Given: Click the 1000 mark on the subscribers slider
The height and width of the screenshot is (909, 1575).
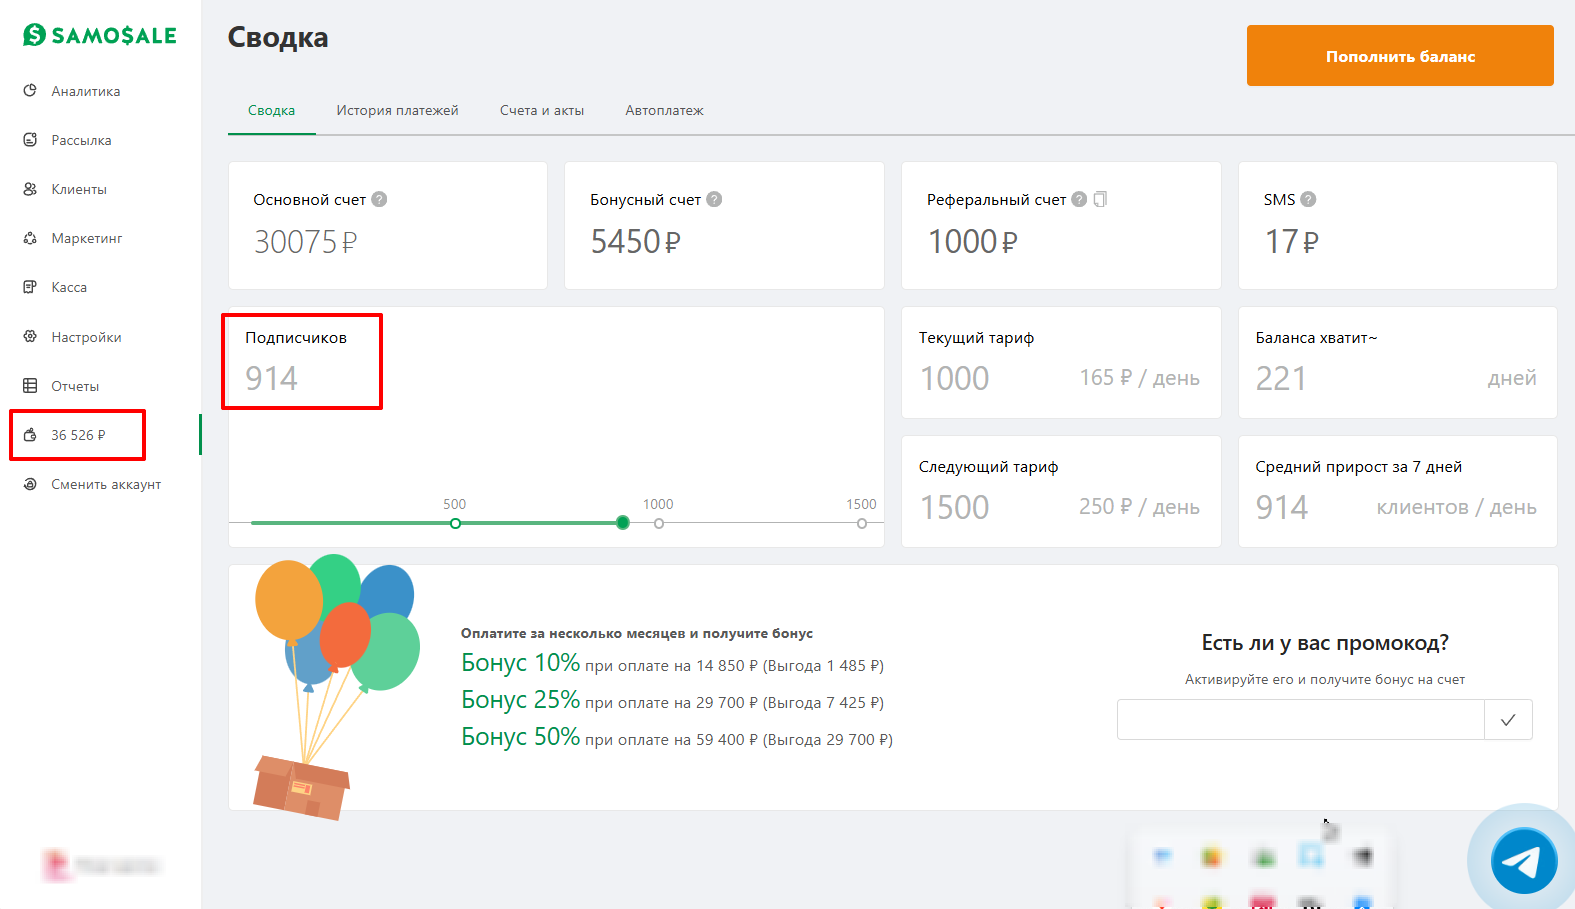Looking at the screenshot, I should click(658, 523).
